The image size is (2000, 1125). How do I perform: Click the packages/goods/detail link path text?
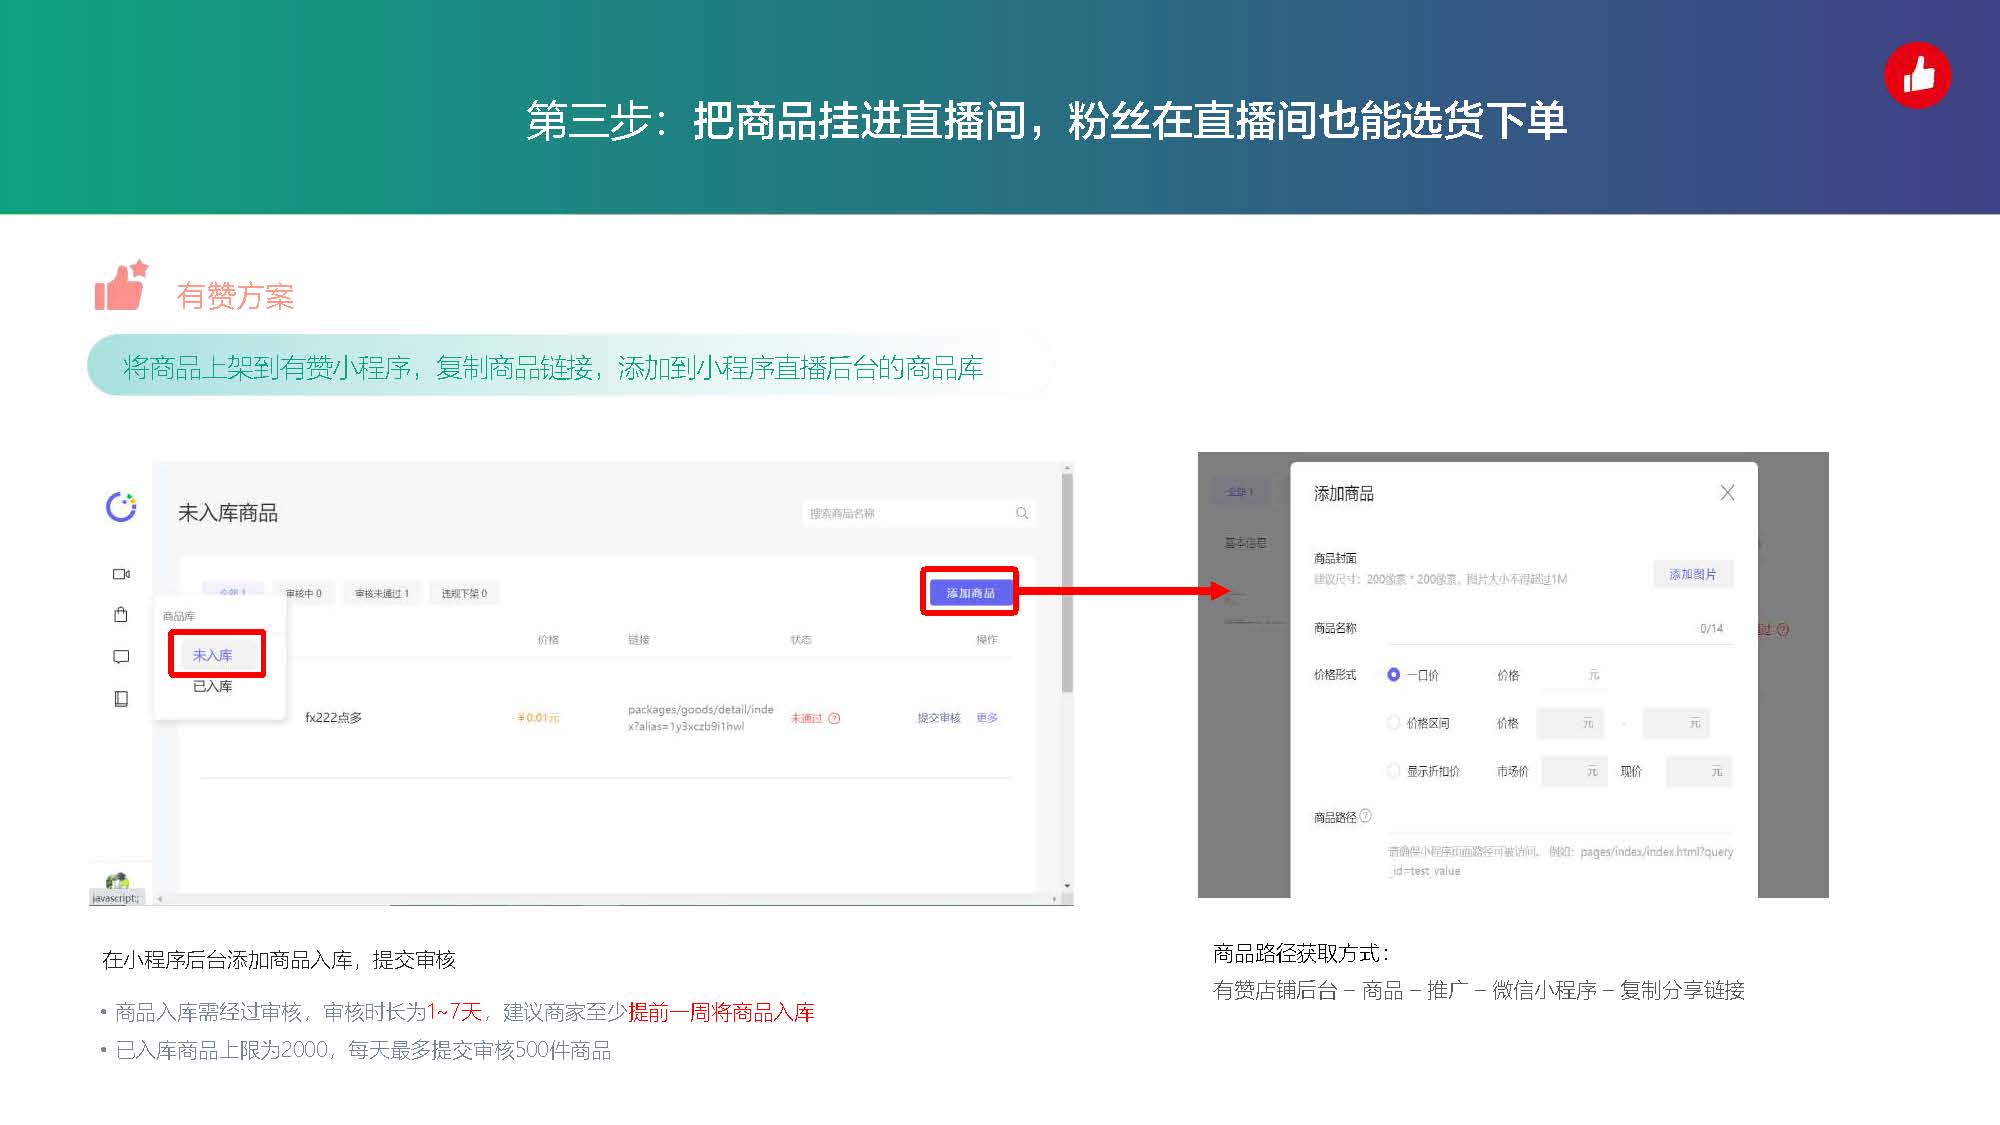click(x=700, y=718)
